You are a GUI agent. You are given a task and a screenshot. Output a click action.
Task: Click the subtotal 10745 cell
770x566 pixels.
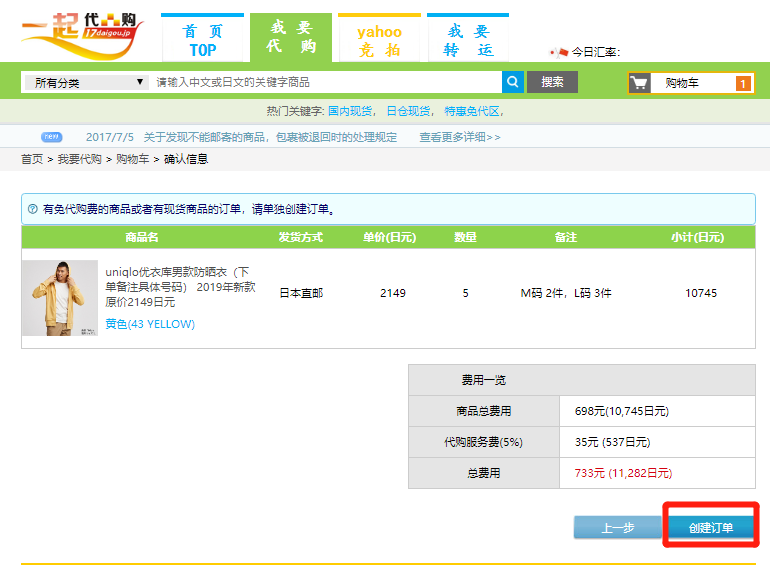tap(701, 293)
